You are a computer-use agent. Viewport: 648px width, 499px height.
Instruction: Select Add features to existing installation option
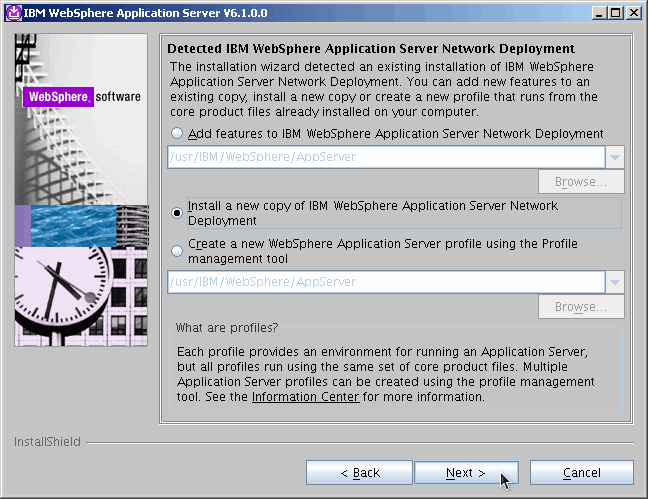(x=177, y=133)
